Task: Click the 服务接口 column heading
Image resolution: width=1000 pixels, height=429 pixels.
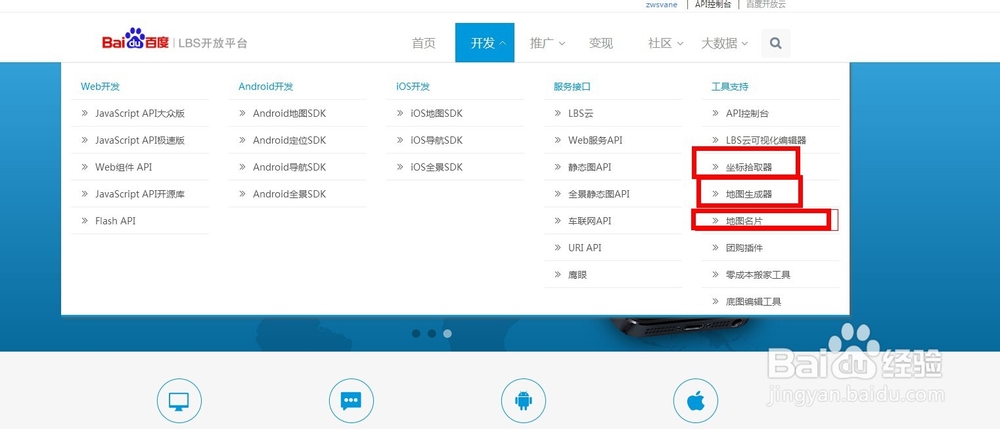Action: [x=572, y=87]
